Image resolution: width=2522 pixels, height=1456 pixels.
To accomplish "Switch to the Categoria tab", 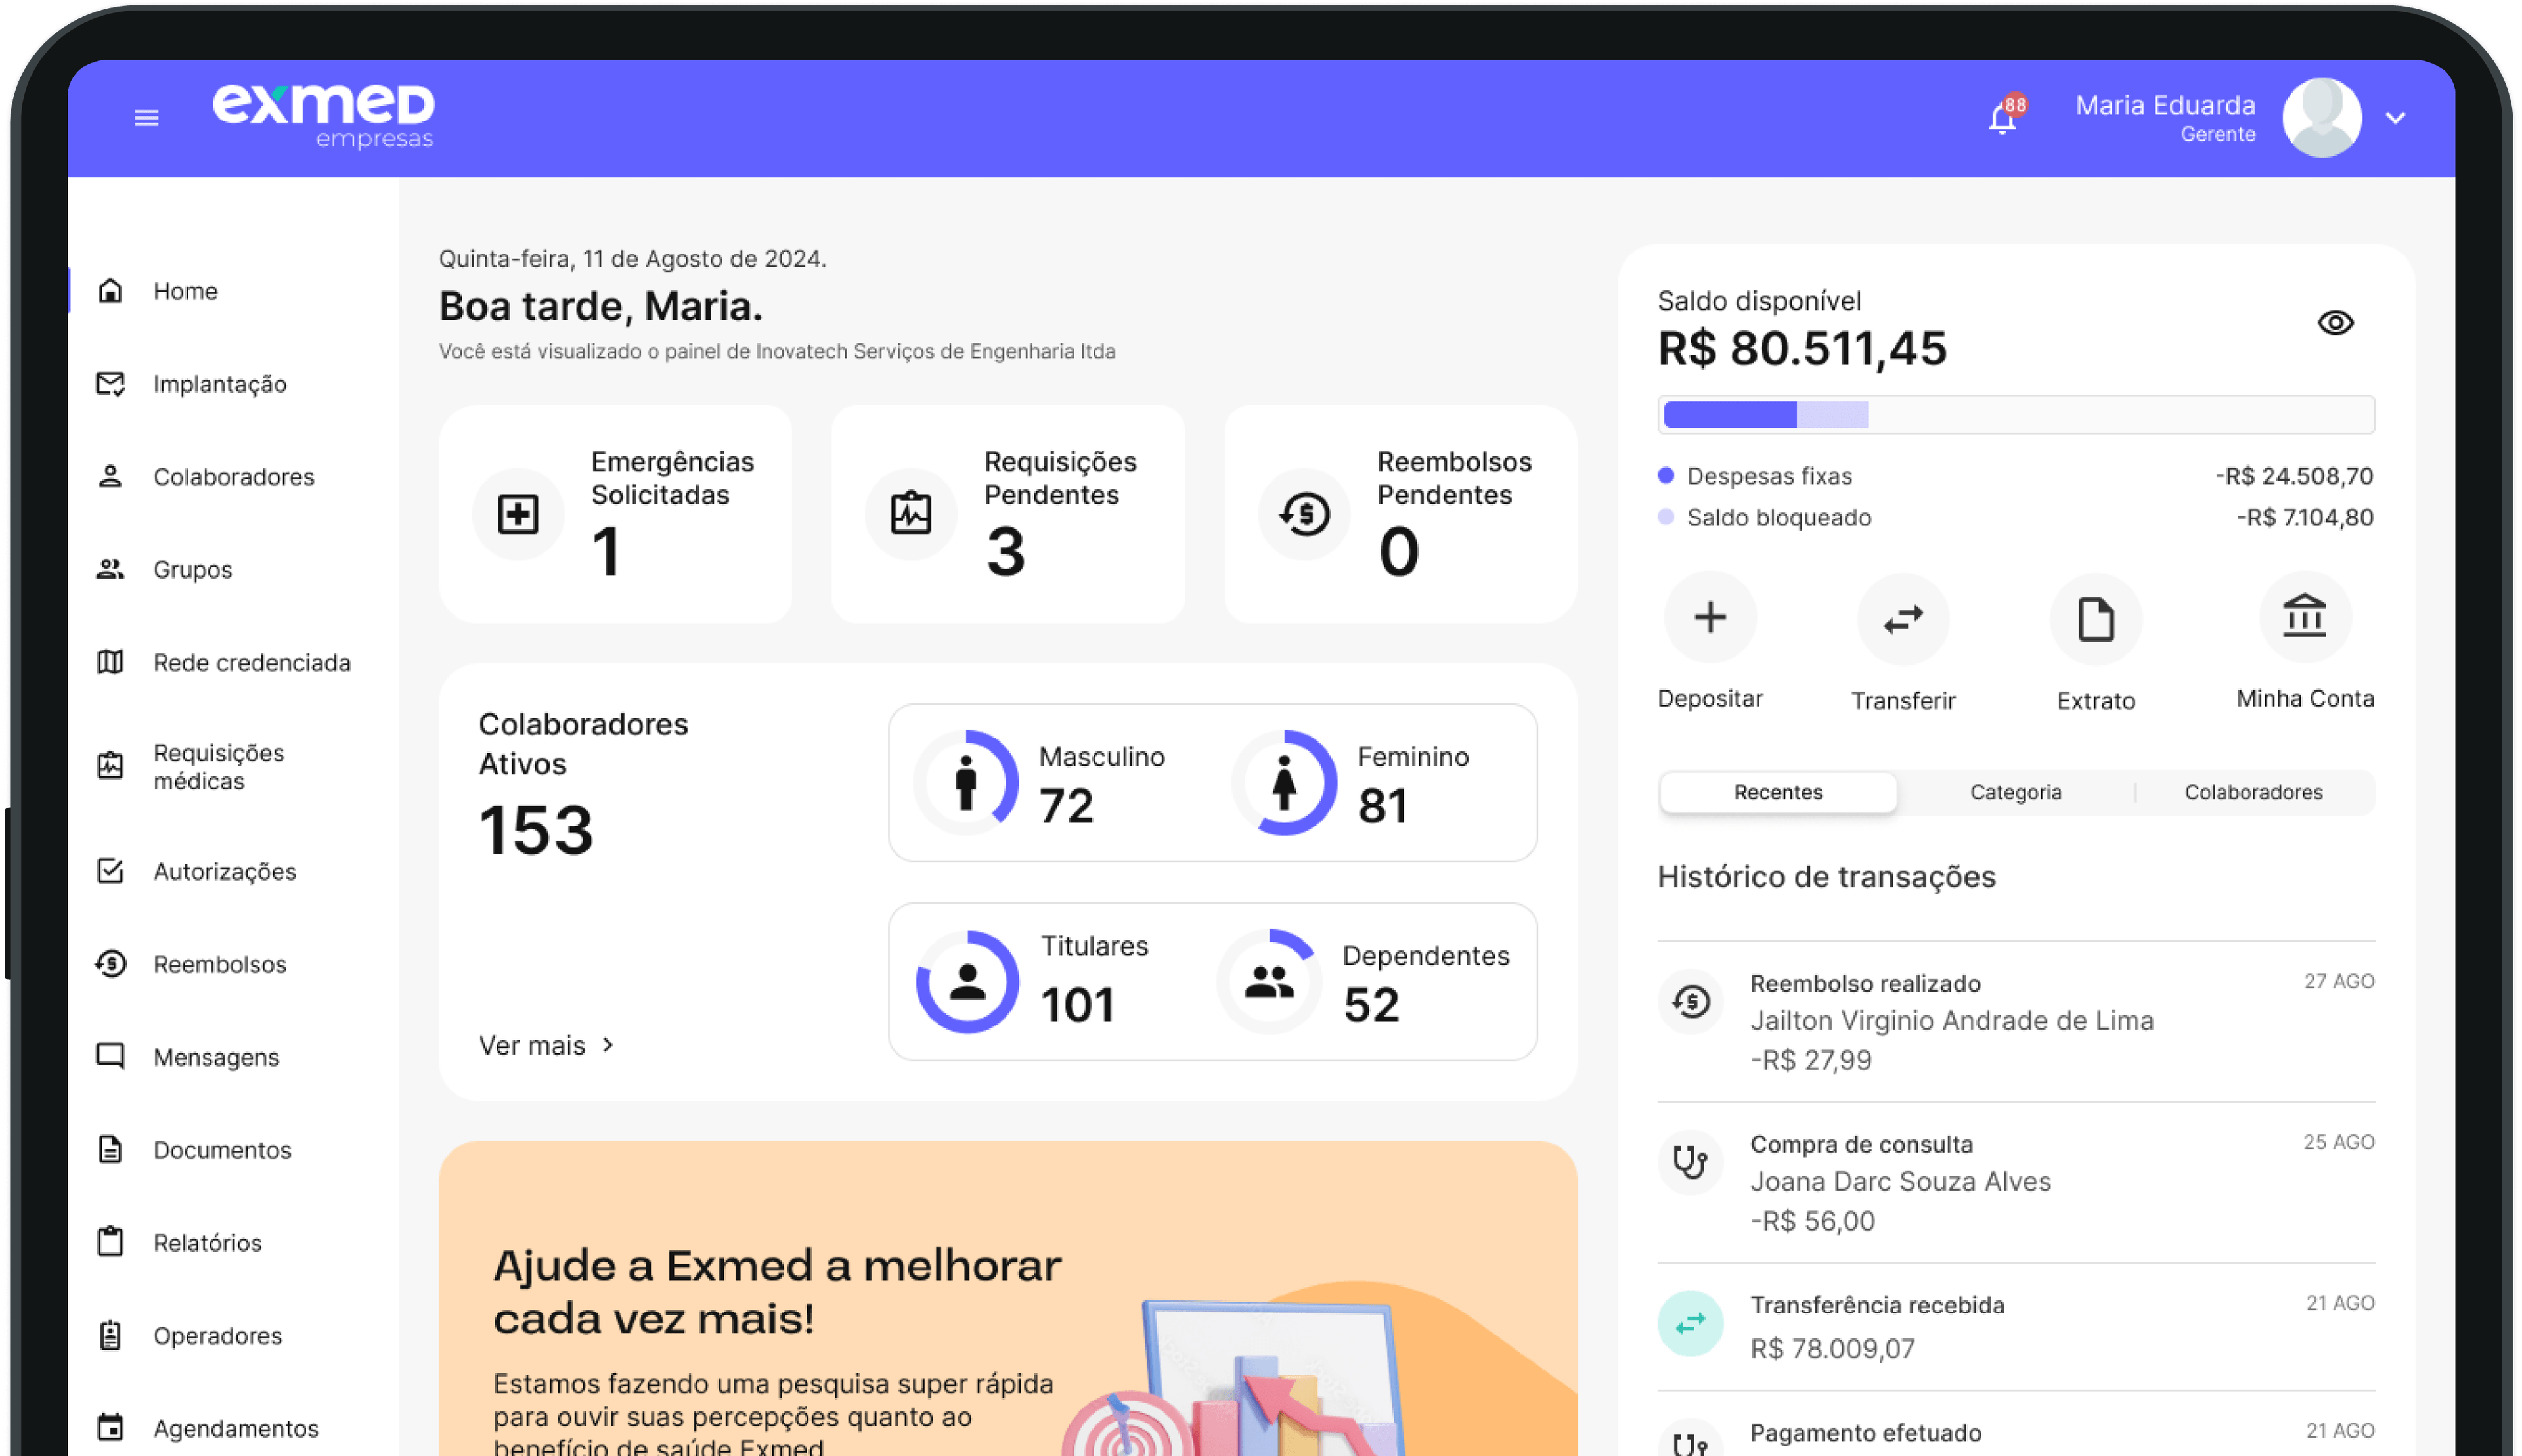I will point(2015,792).
